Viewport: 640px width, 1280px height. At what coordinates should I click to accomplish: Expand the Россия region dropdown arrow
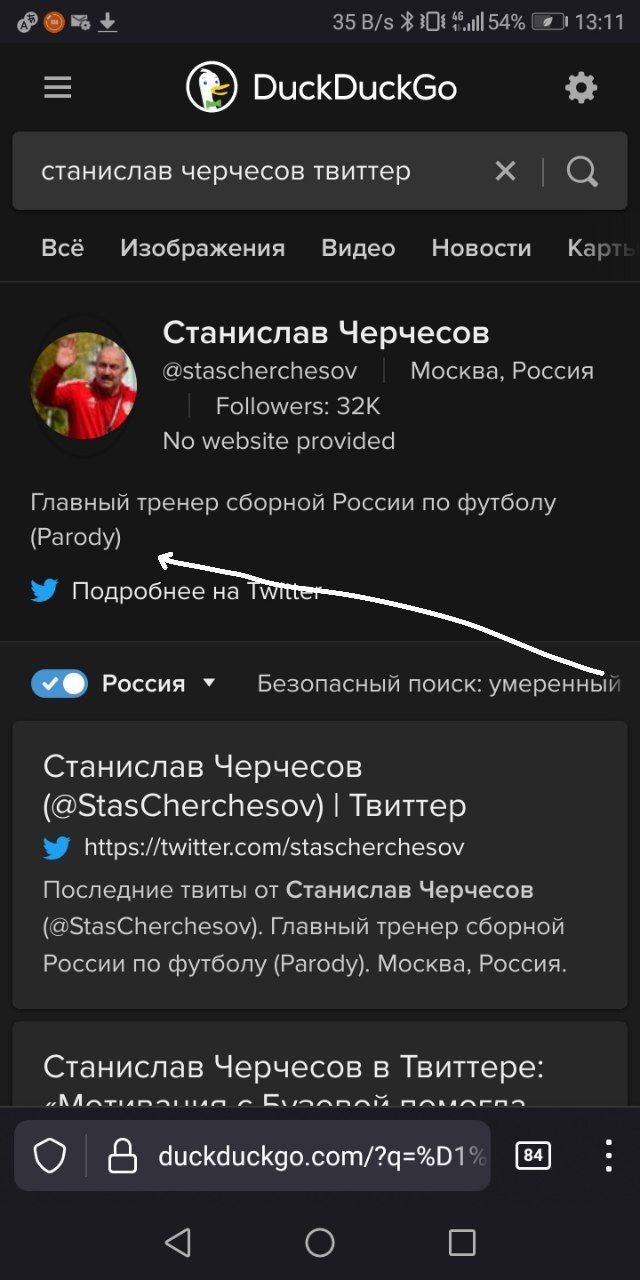(209, 683)
